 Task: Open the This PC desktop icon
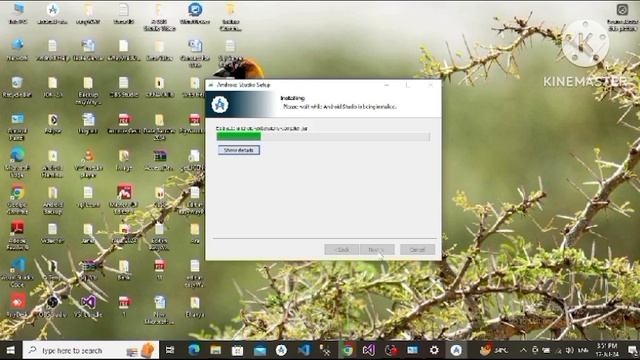18,13
